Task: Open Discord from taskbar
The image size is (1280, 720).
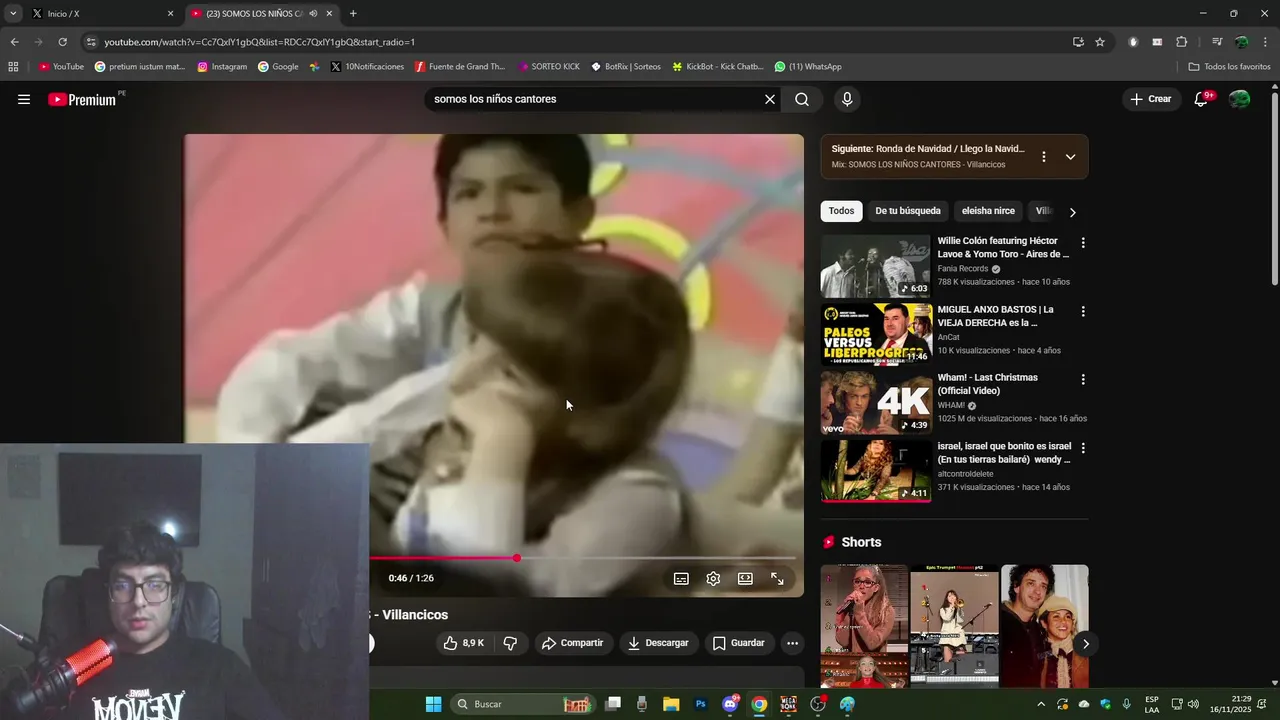Action: point(730,704)
